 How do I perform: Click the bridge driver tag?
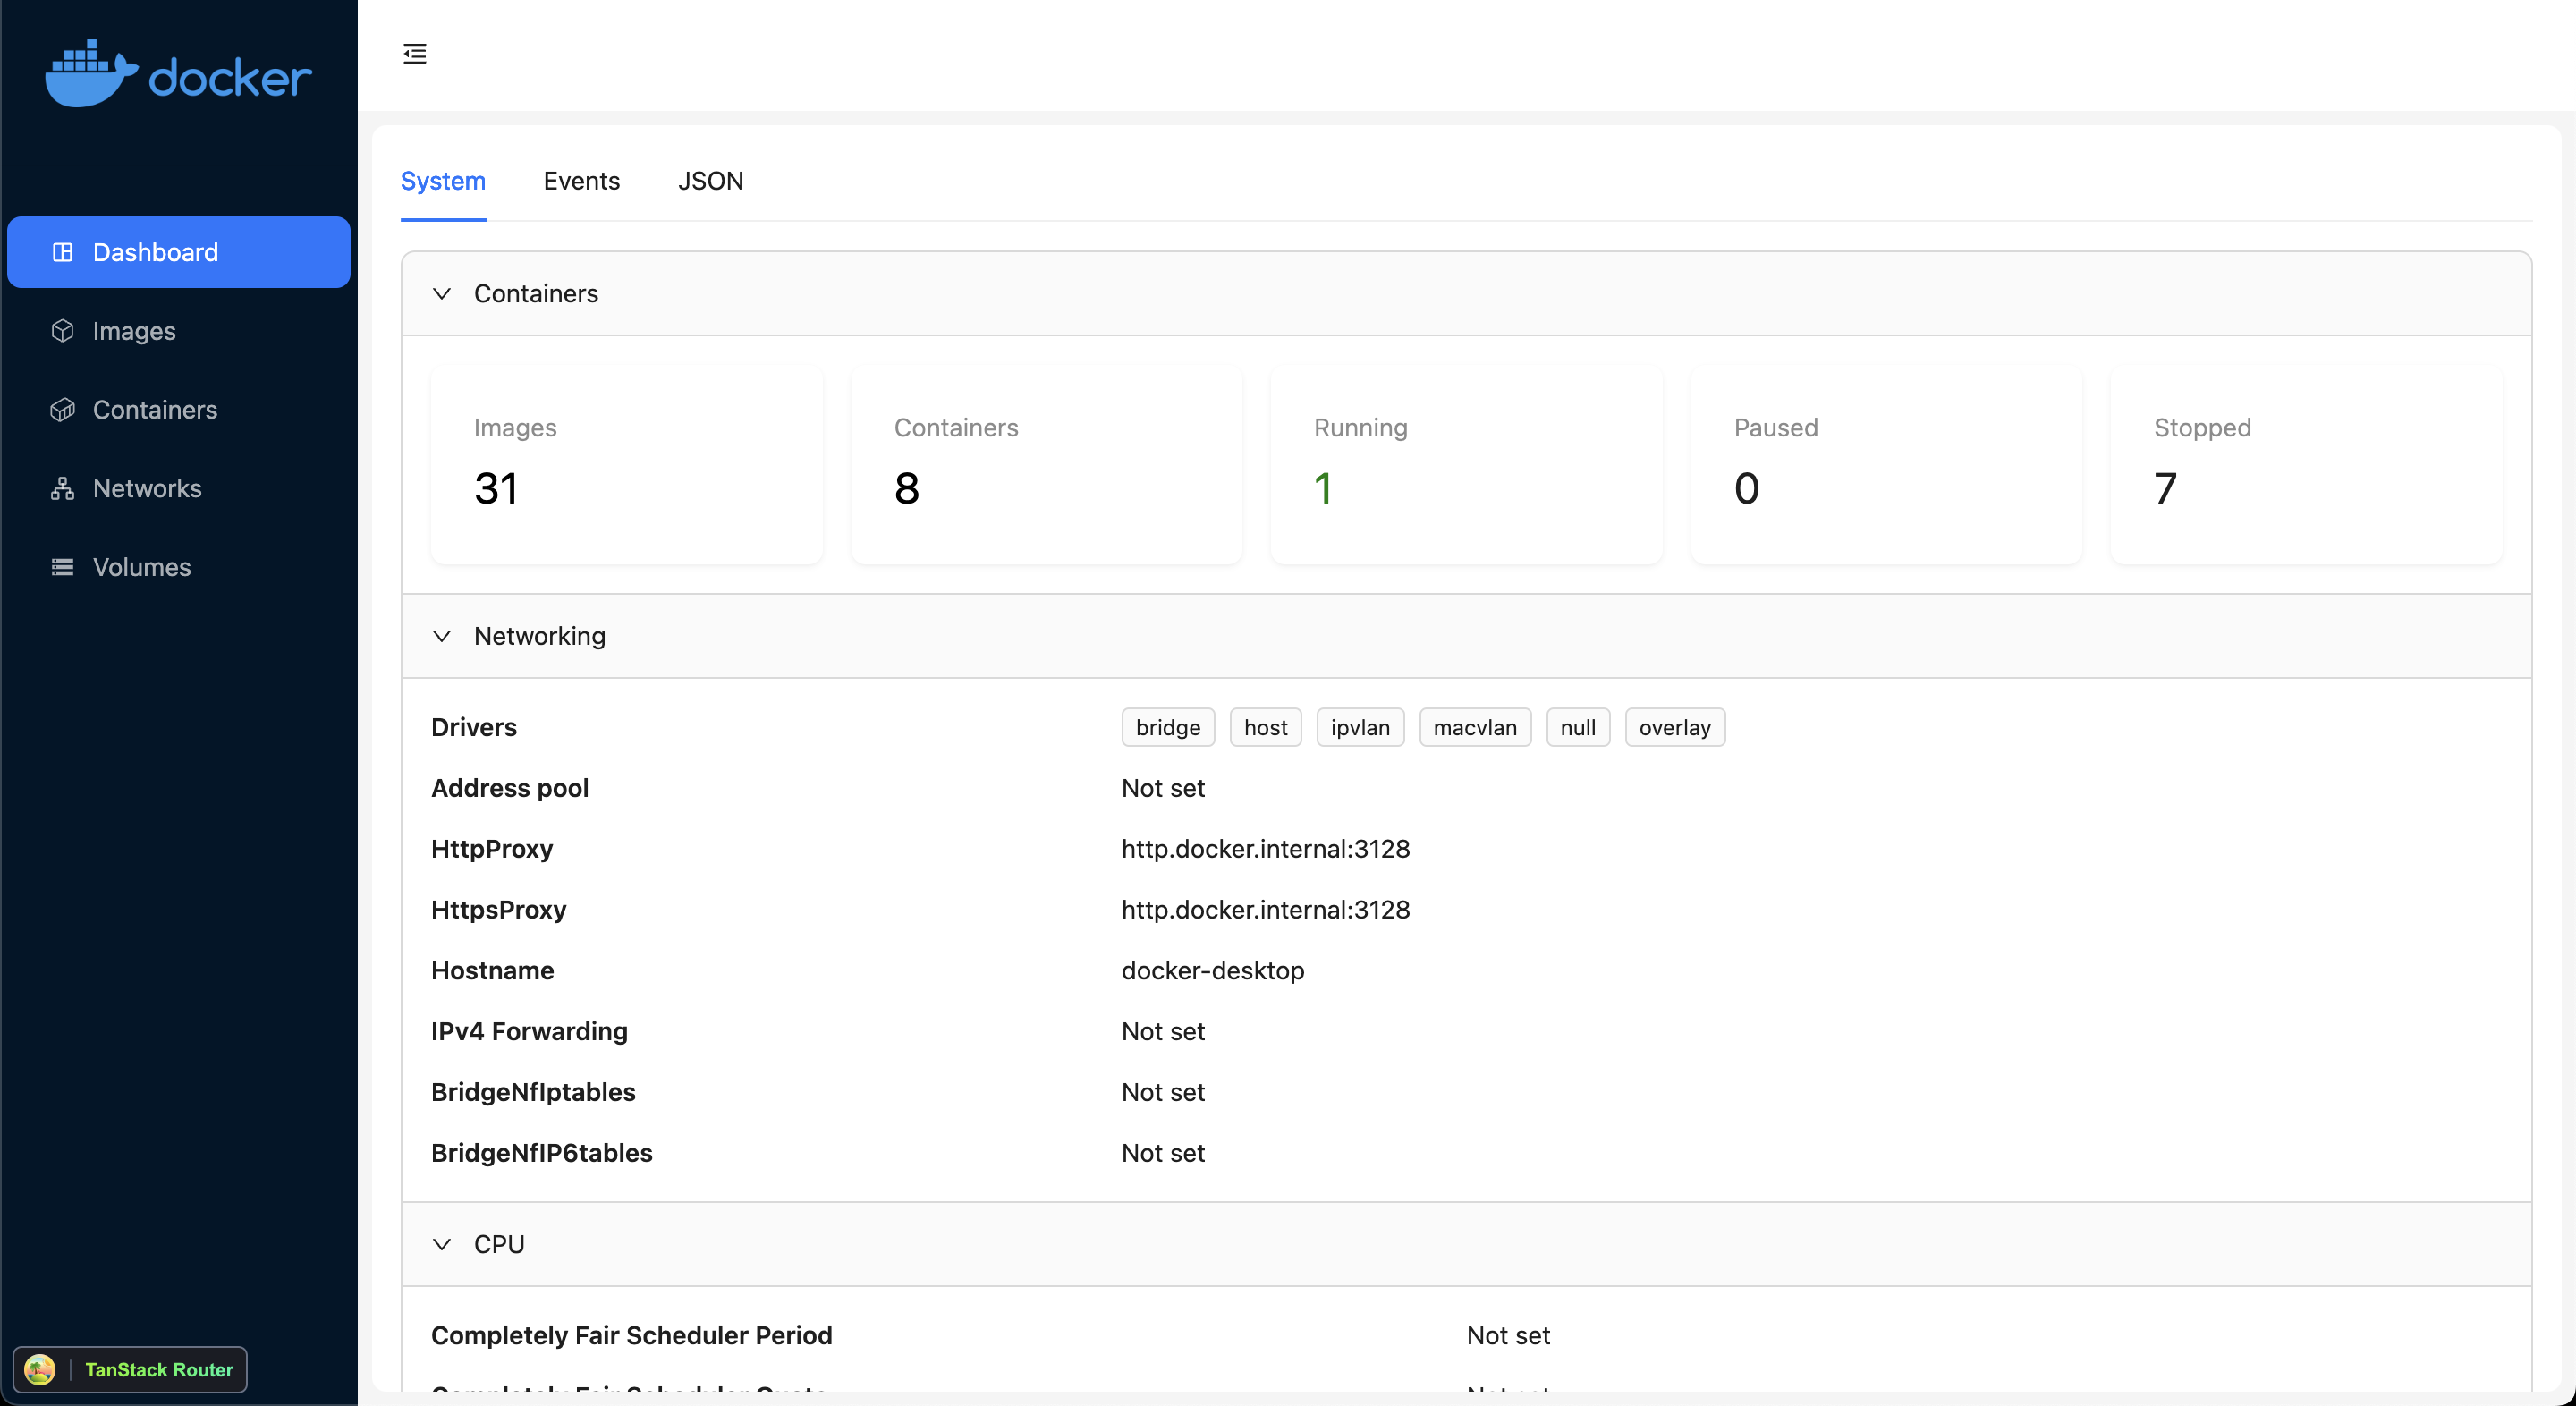coord(1167,727)
